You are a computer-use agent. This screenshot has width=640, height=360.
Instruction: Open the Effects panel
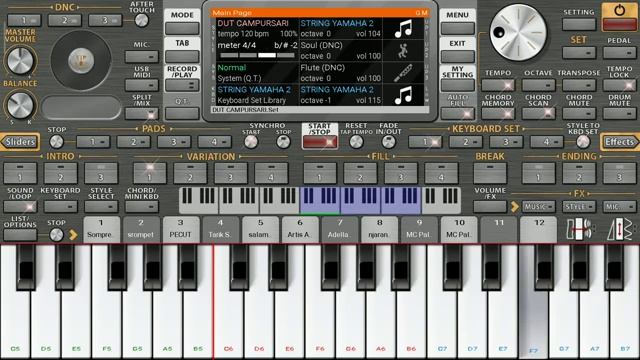[619, 142]
